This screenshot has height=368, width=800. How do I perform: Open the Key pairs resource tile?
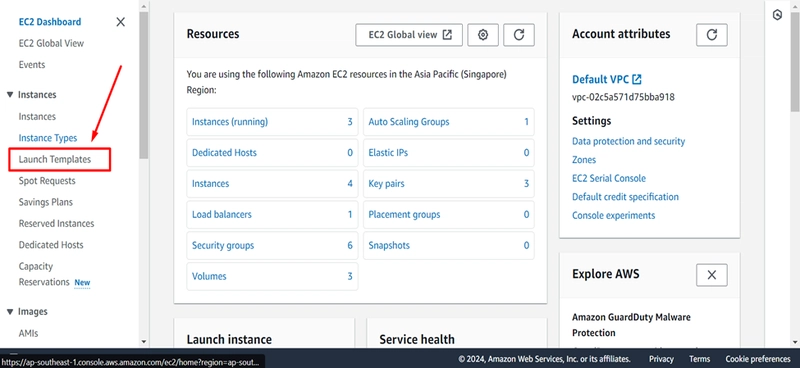(448, 184)
